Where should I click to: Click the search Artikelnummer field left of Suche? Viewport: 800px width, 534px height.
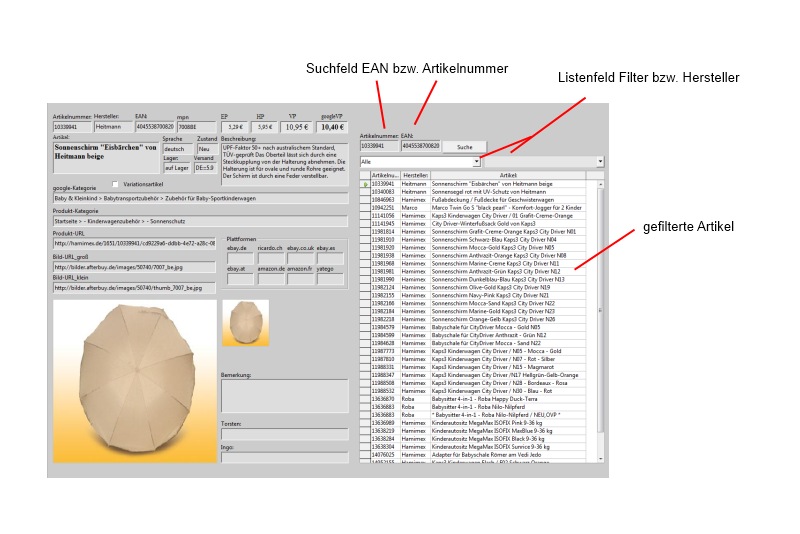click(x=379, y=146)
